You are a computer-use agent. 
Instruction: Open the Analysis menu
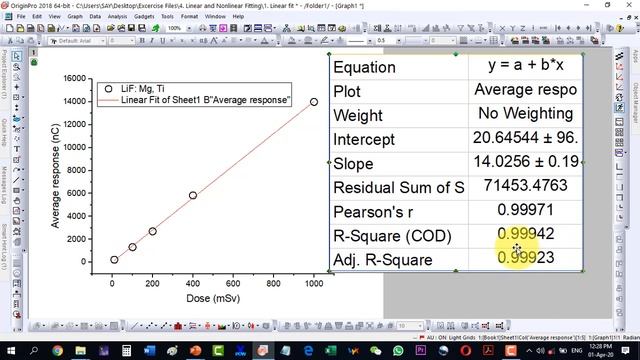click(117, 16)
